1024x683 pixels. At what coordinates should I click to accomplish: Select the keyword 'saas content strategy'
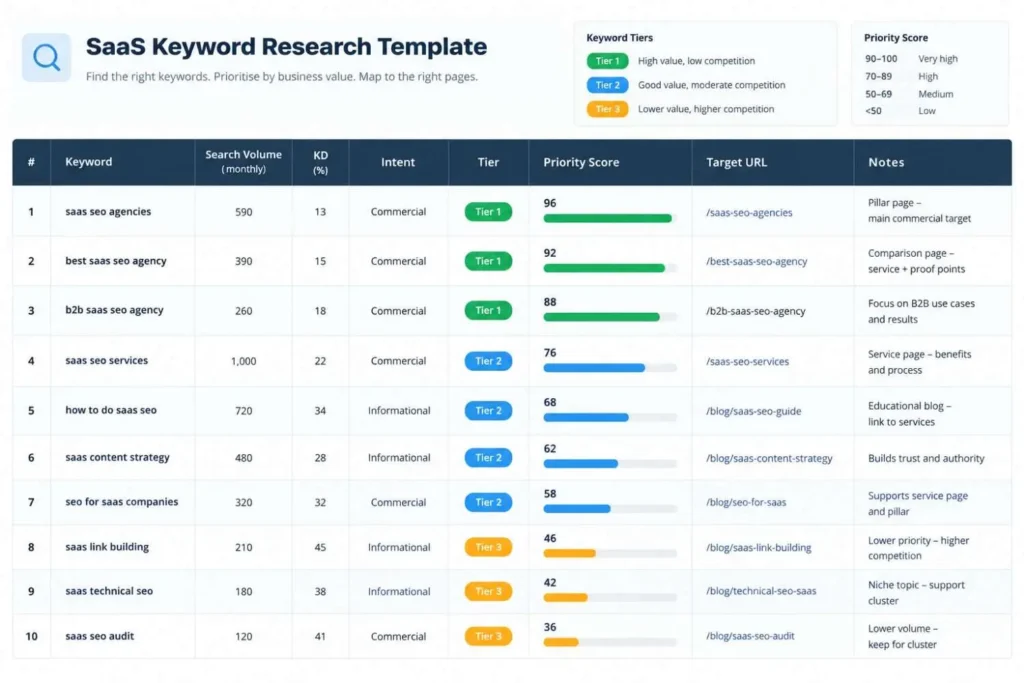click(117, 458)
